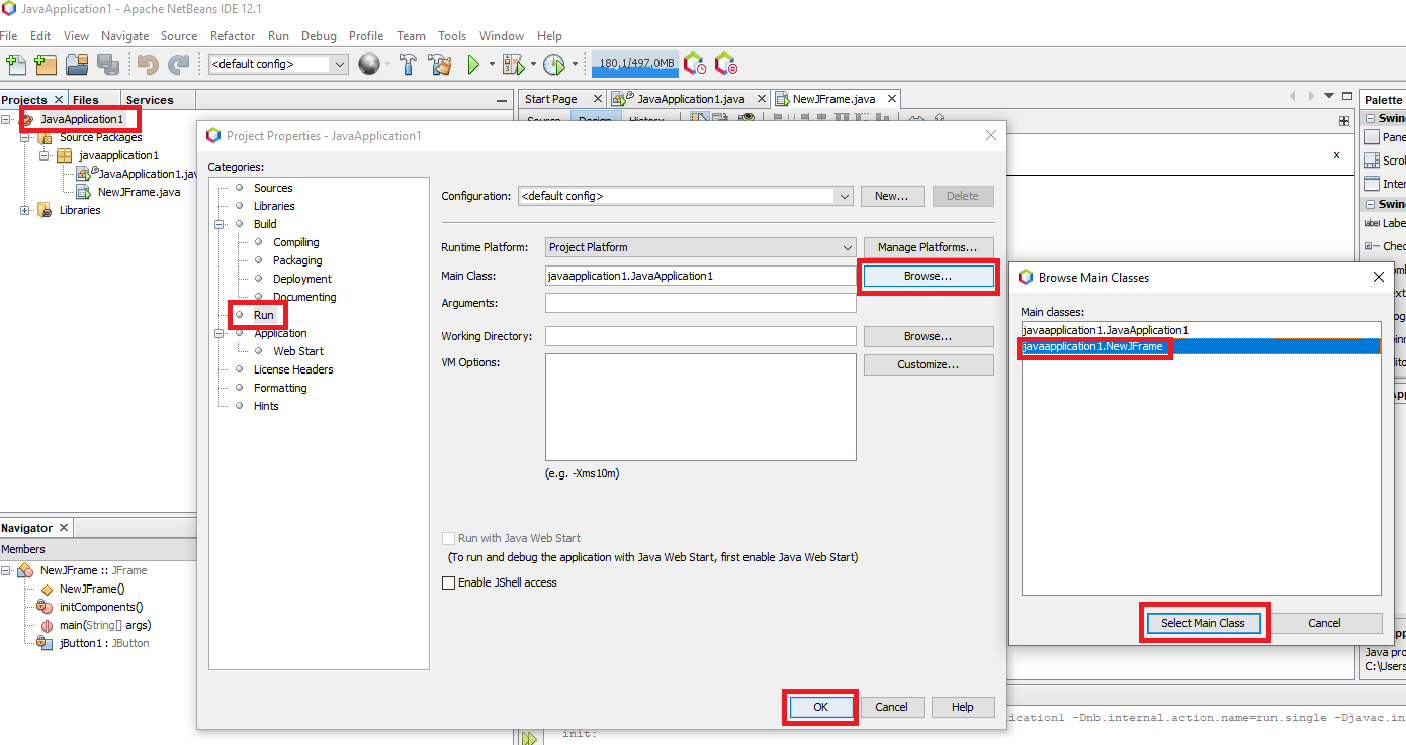Collapse the NewJFrame node in Navigator
The height and width of the screenshot is (745, 1406).
(x=6, y=570)
